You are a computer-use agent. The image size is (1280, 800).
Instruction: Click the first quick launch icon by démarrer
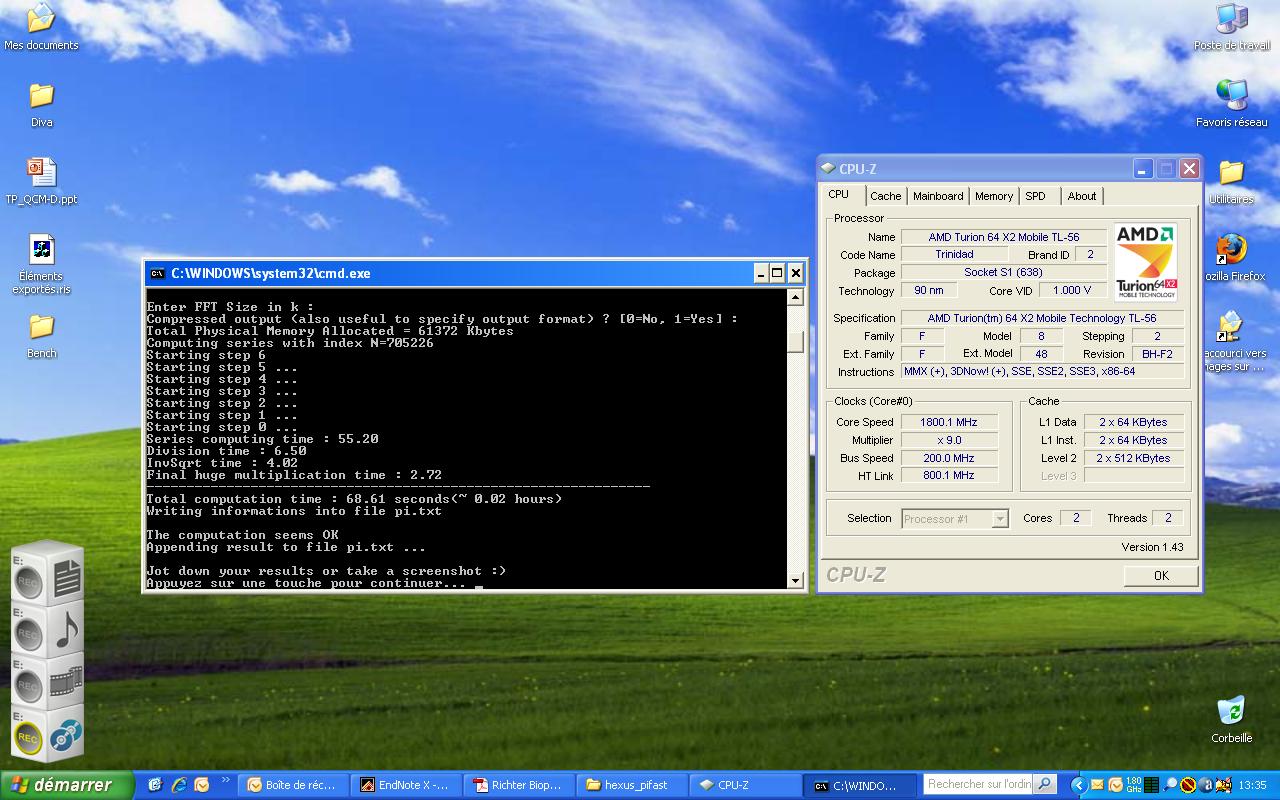pyautogui.click(x=155, y=785)
